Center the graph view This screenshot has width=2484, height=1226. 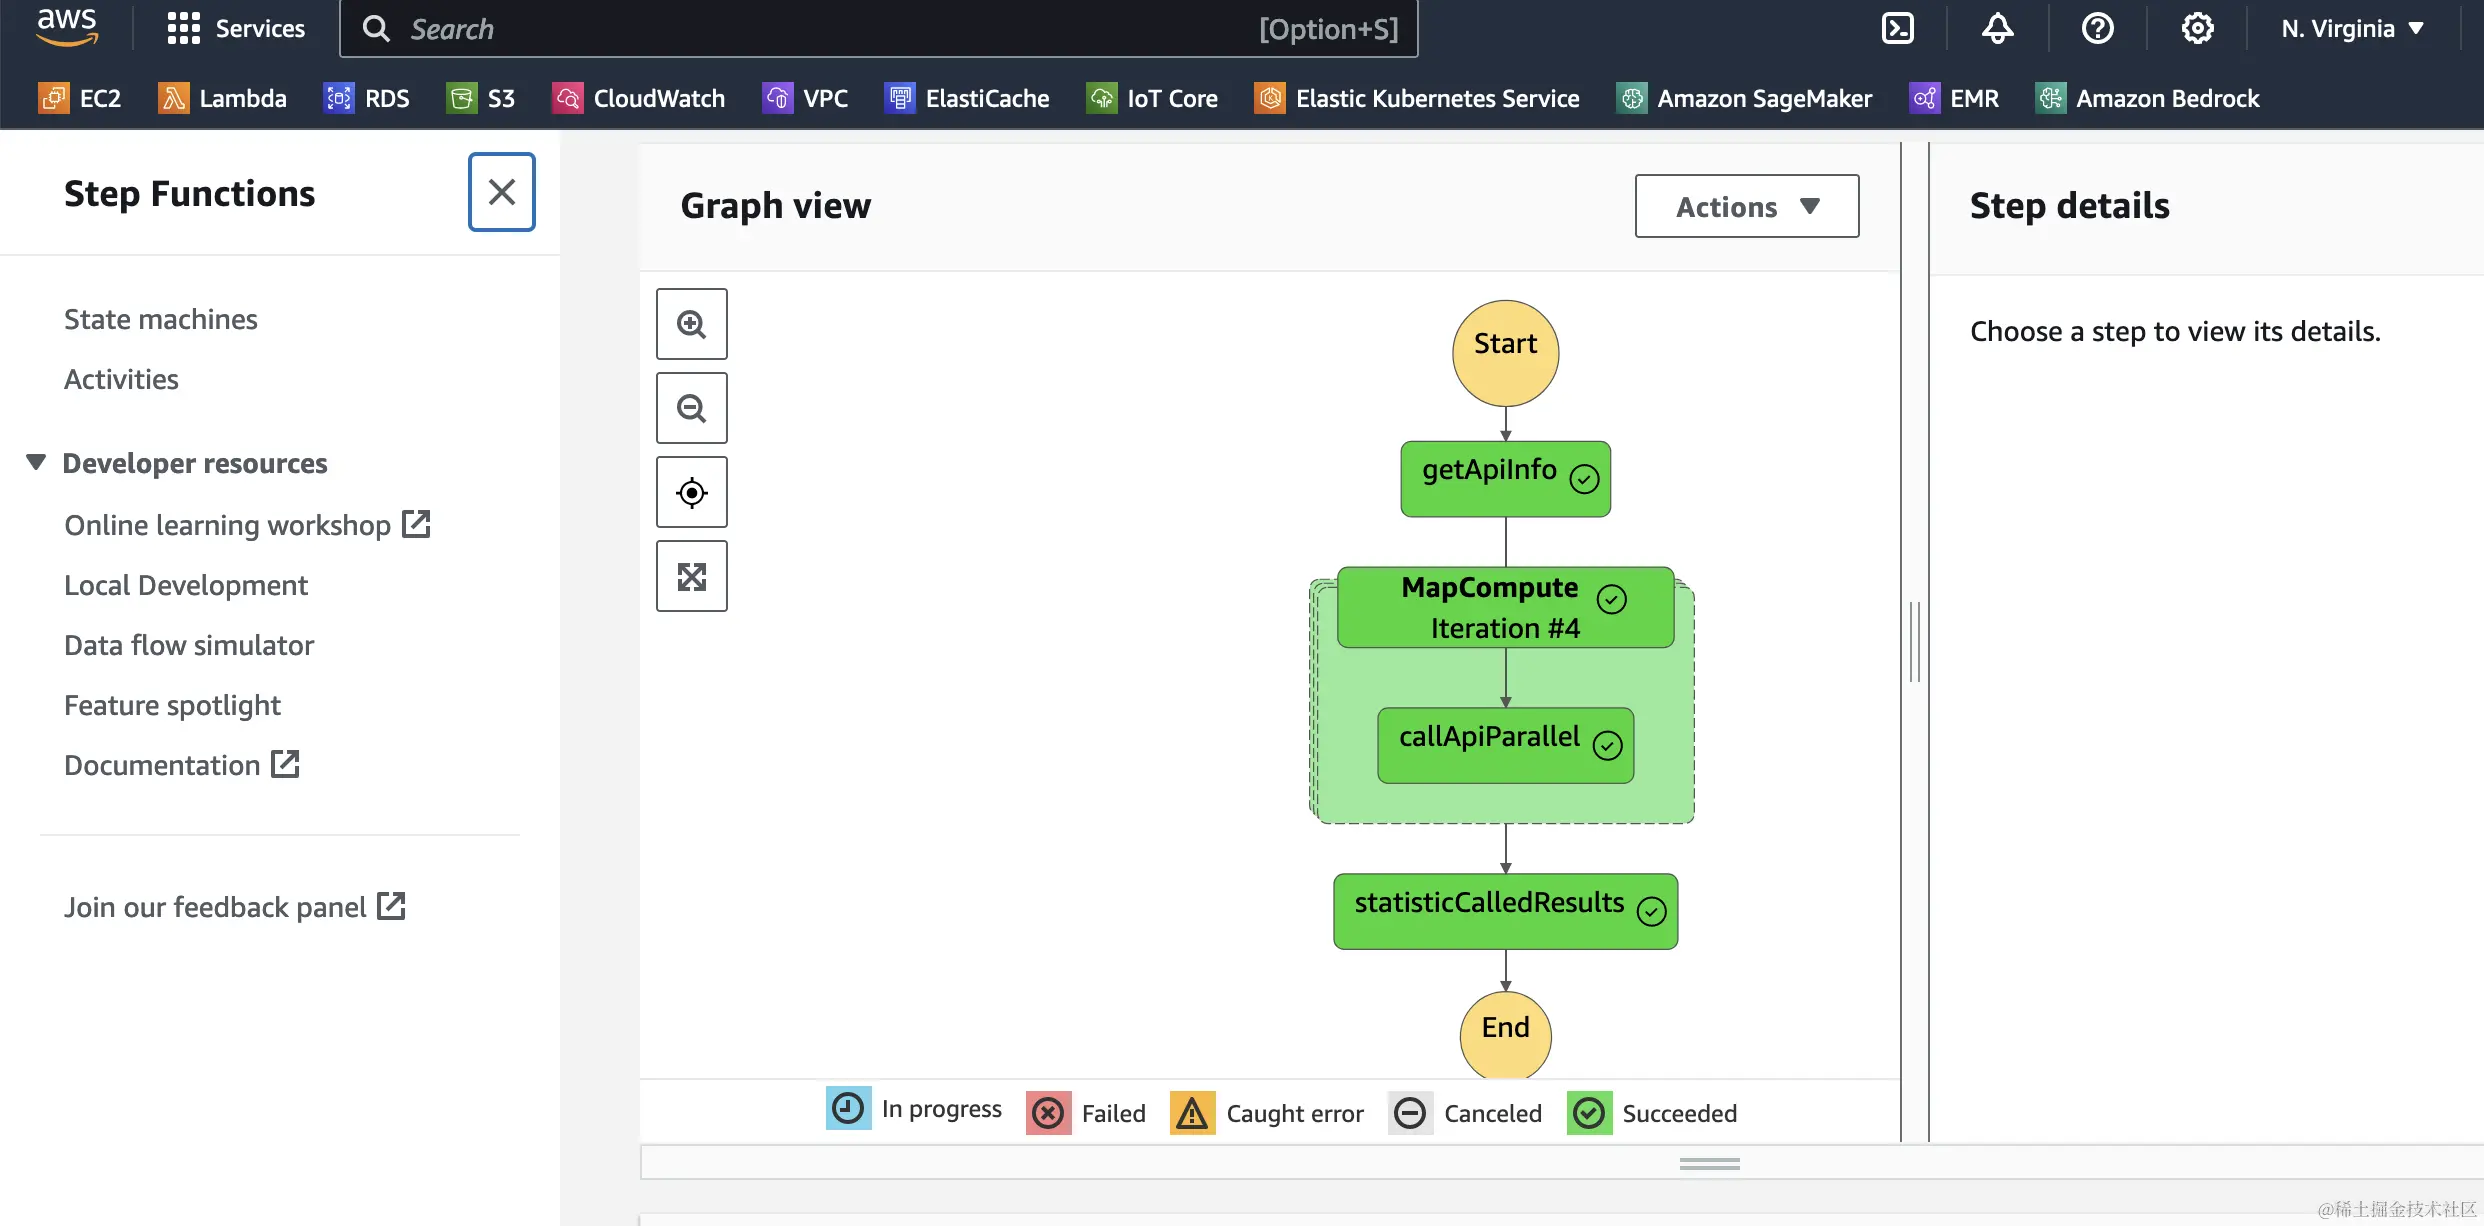pyautogui.click(x=692, y=492)
